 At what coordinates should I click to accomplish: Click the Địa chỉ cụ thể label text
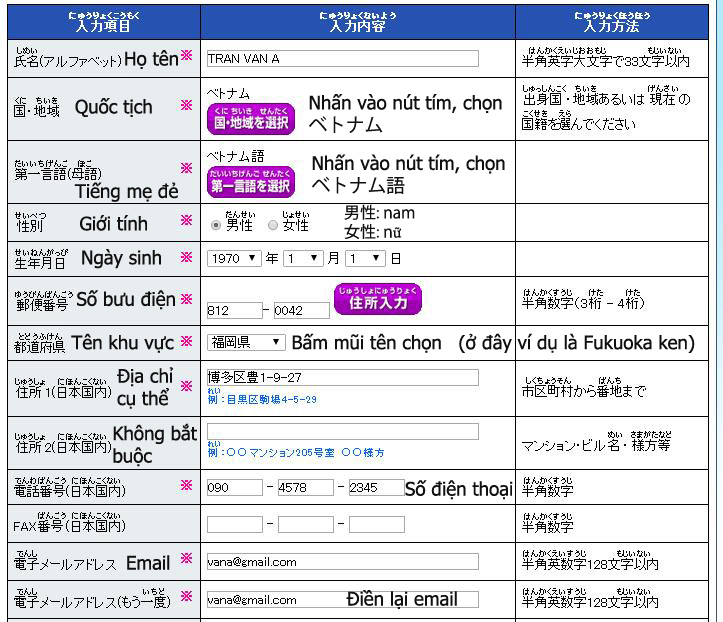(145, 387)
